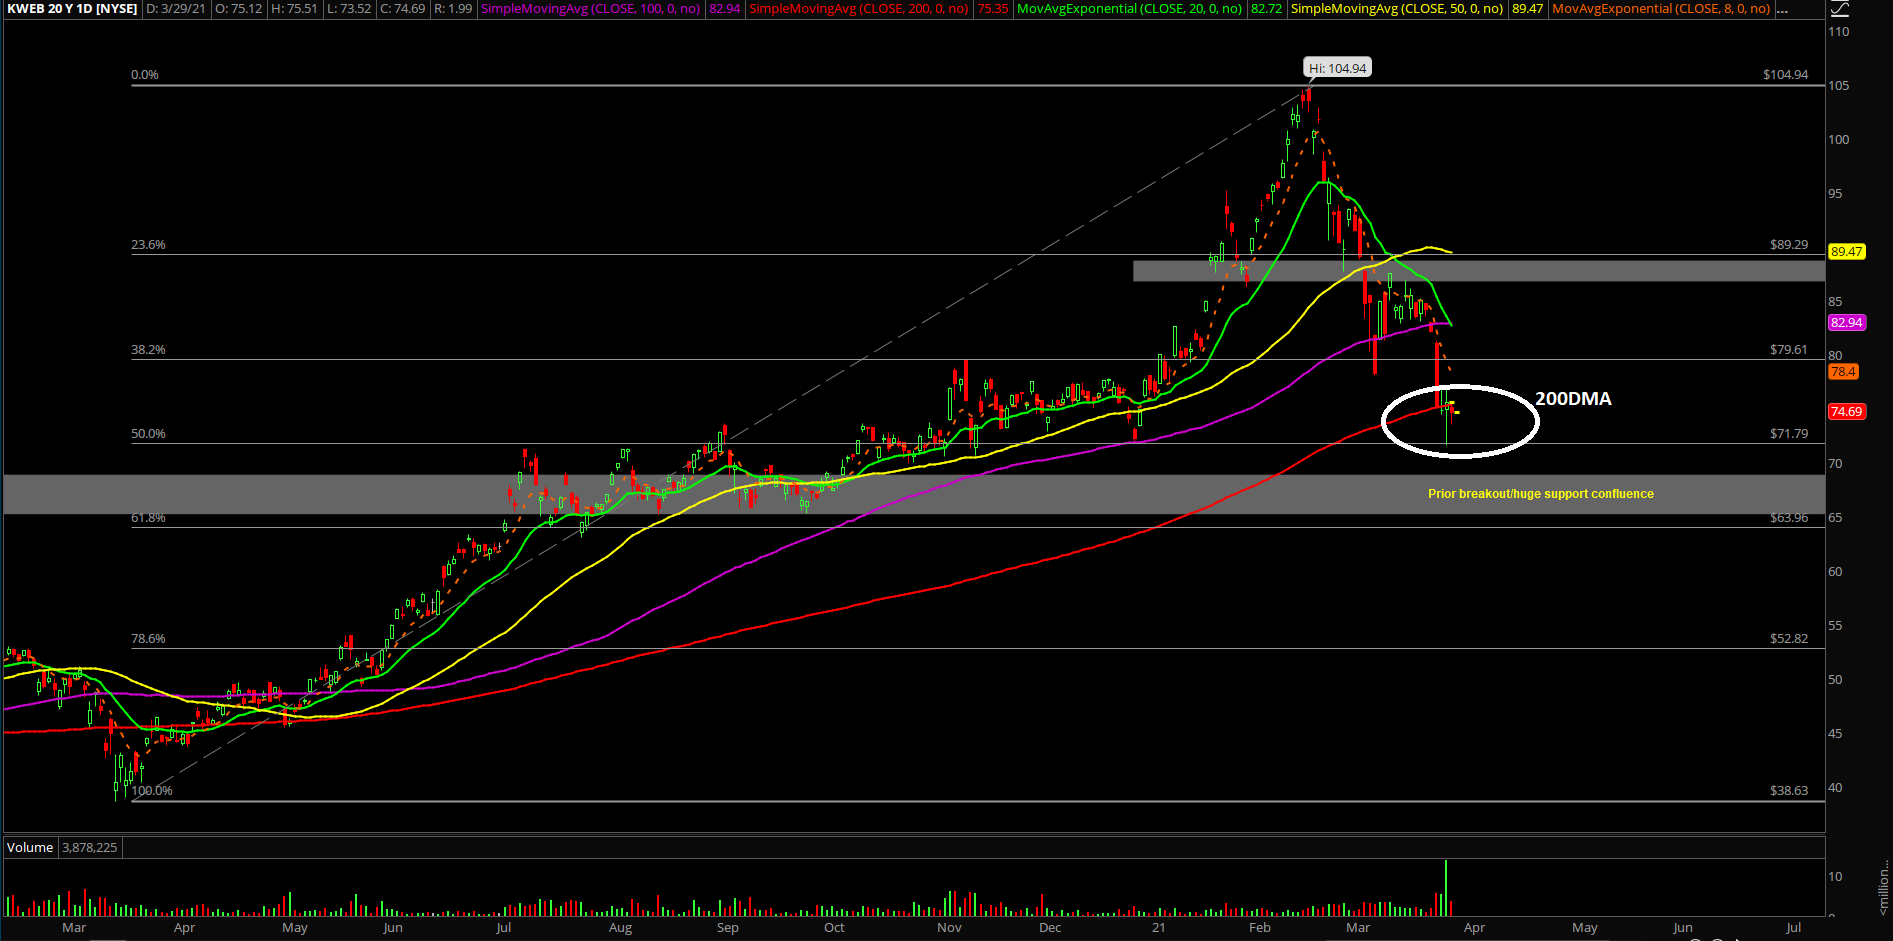Select SimpleMovingAvg (CLOSE, 50, 0, no) study label
Image resolution: width=1893 pixels, height=941 pixels.
(x=1397, y=8)
